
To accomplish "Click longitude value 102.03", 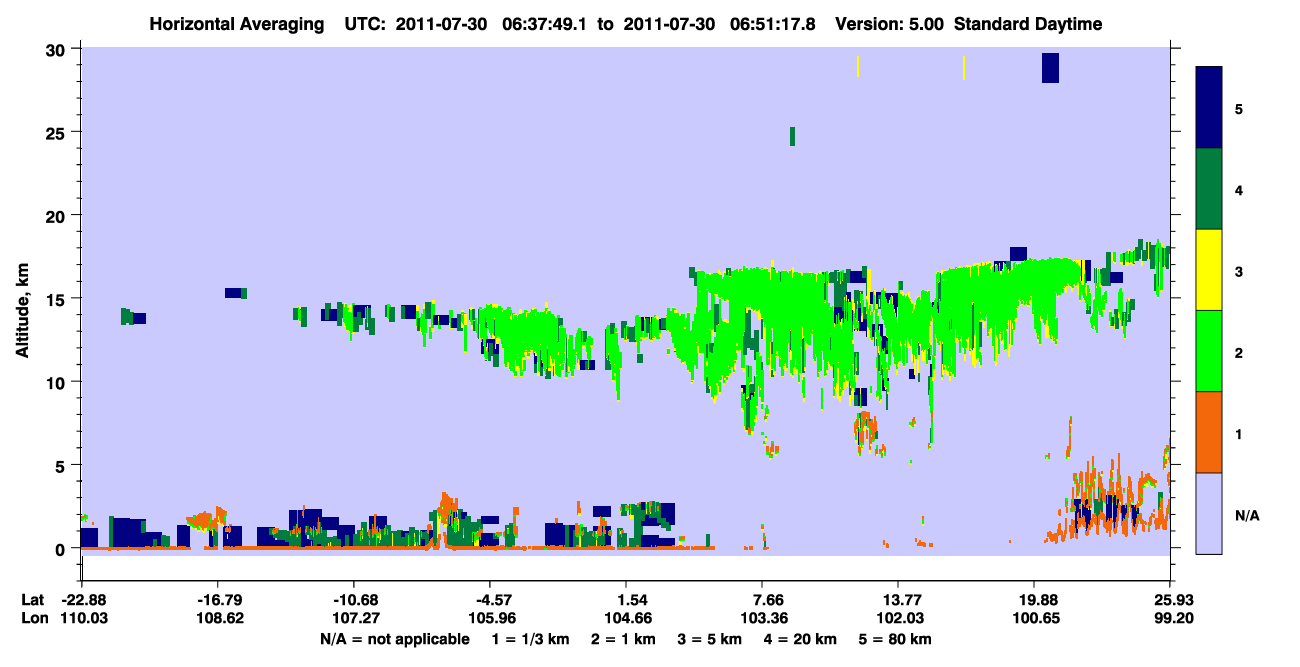I will (898, 618).
